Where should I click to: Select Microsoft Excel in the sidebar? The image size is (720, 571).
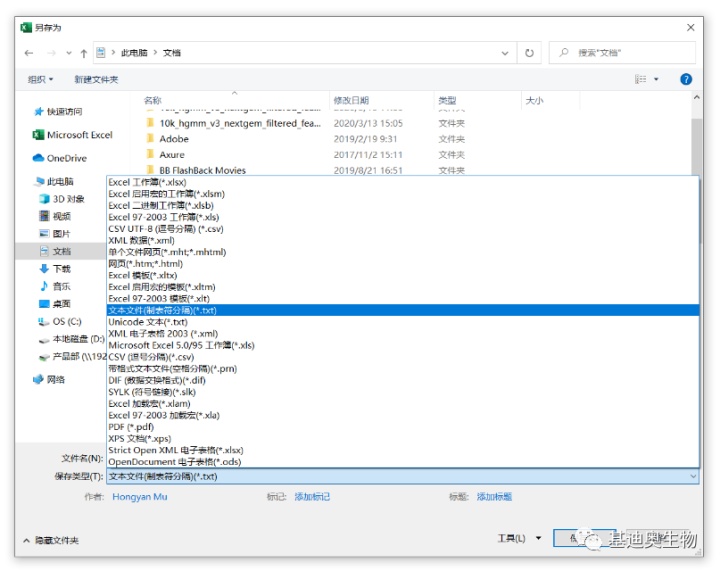point(73,135)
